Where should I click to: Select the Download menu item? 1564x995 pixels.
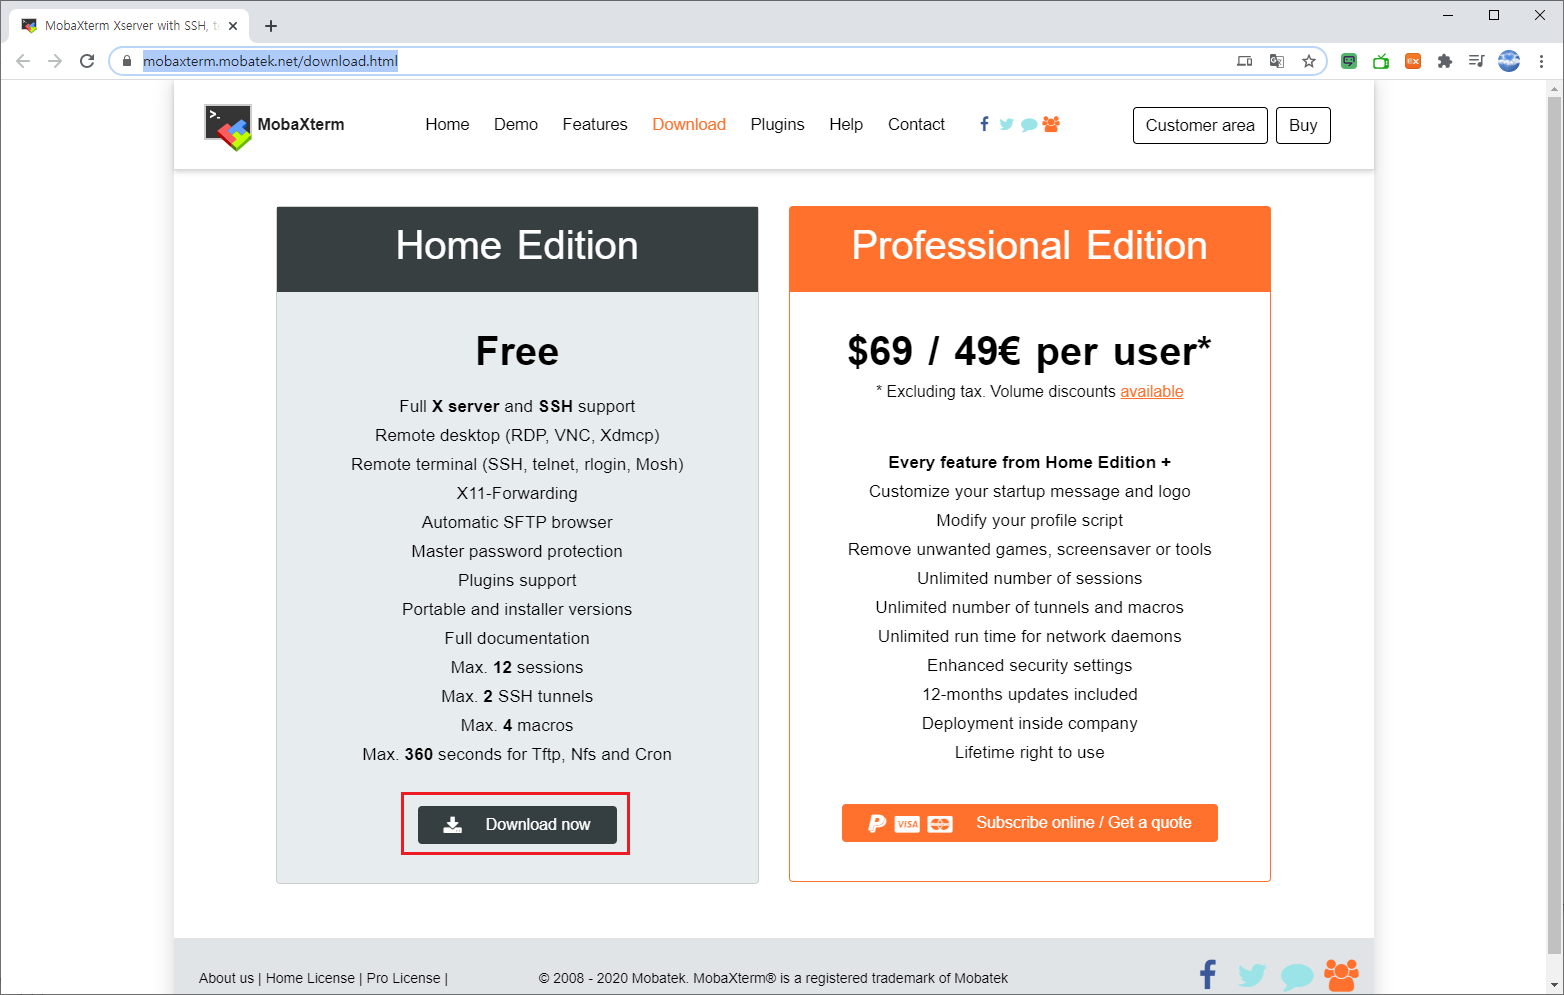pyautogui.click(x=689, y=124)
